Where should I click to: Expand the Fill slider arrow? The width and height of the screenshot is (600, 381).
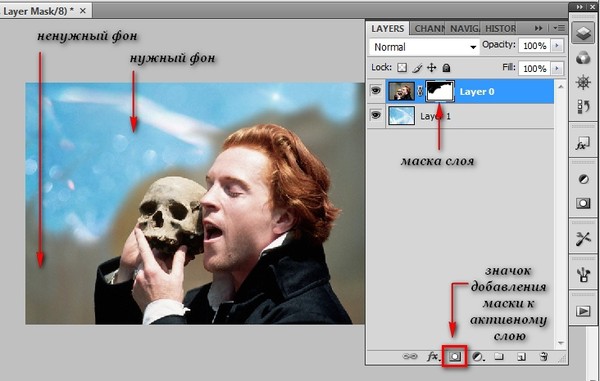557,68
